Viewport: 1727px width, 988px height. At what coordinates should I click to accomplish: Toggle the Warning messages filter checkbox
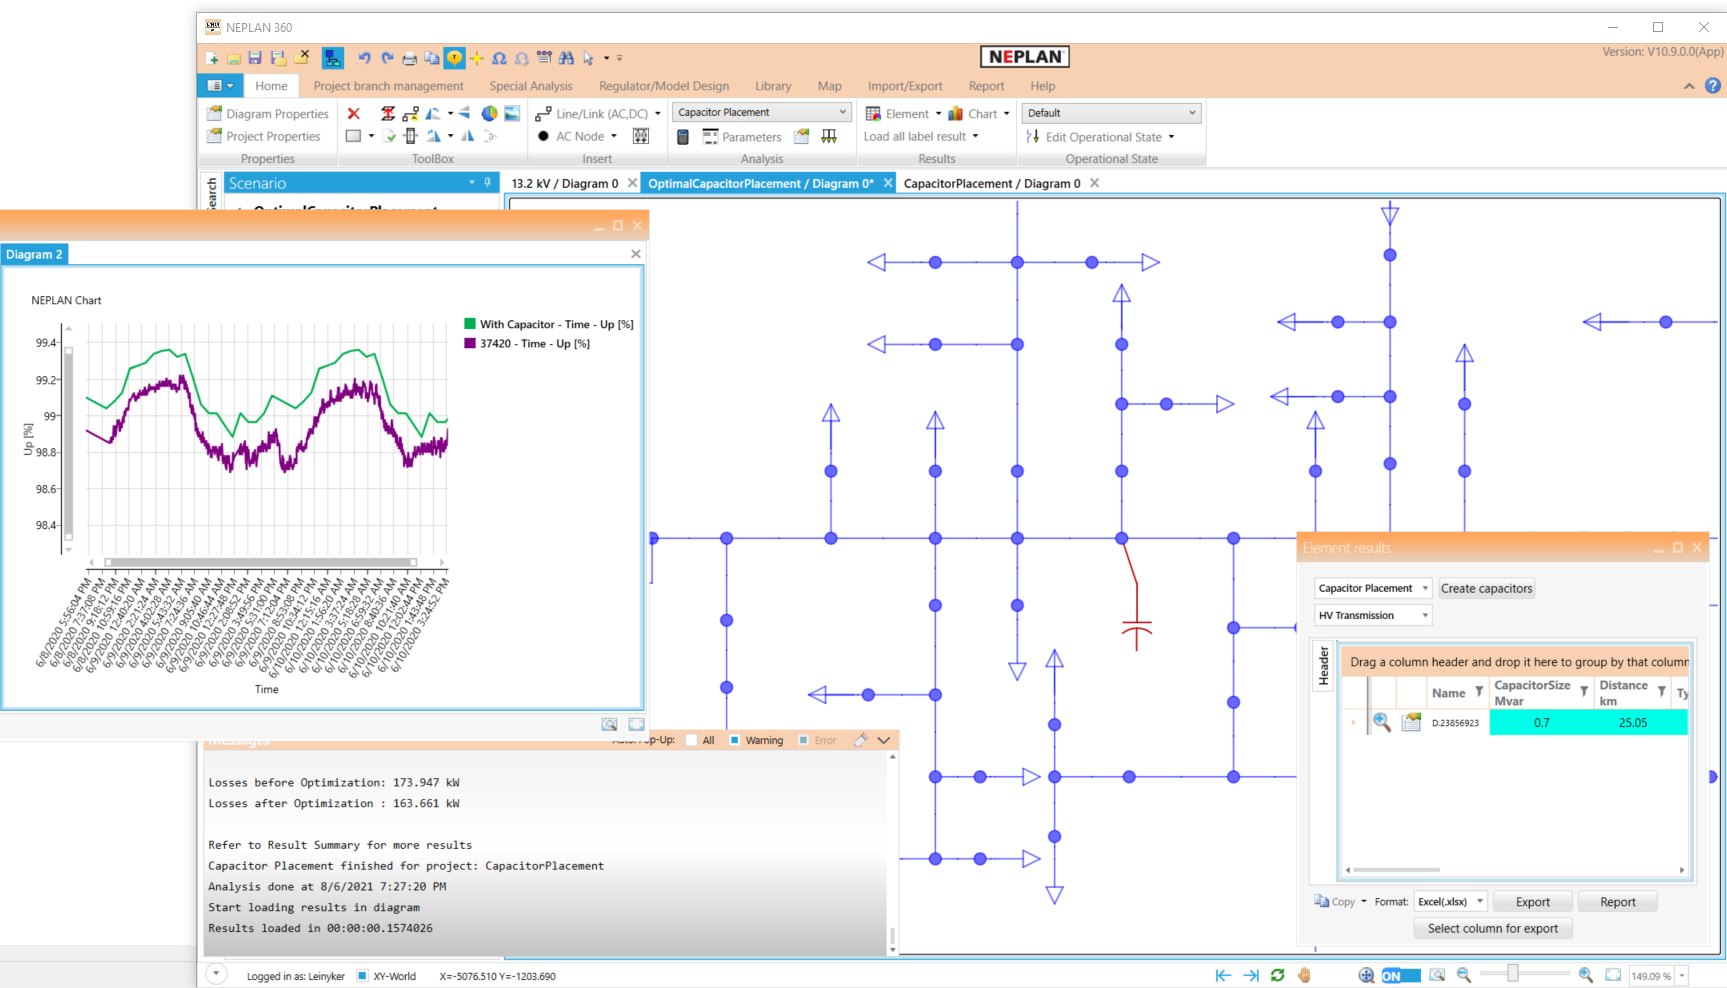point(735,740)
